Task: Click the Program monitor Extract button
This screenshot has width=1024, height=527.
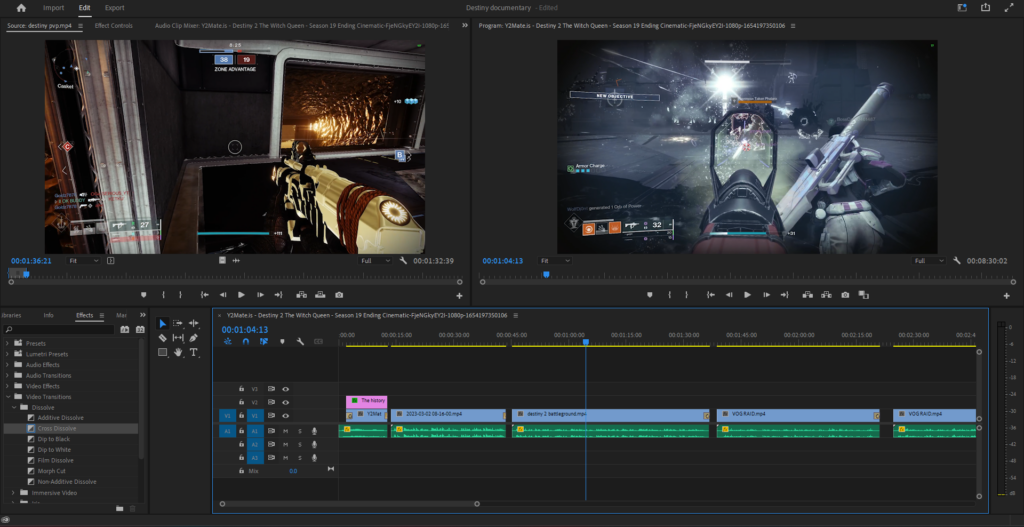Action: [826, 295]
